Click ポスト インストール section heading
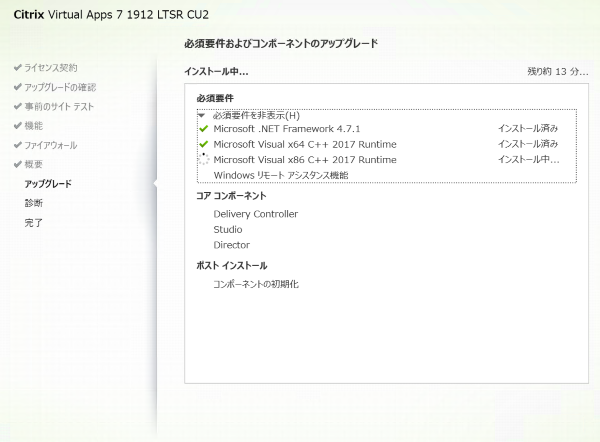600x442 pixels. pyautogui.click(x=232, y=265)
